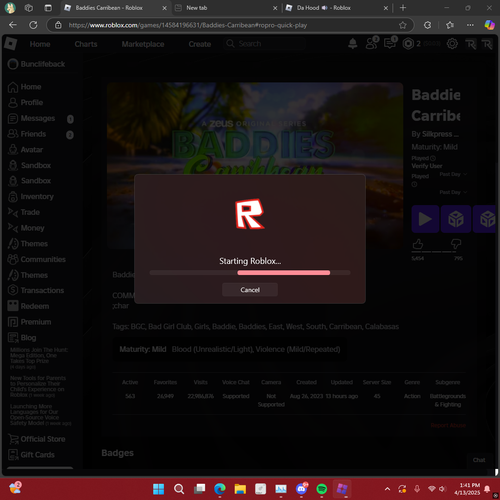Open the Home tab in Roblox top navigation
The height and width of the screenshot is (500, 500).
click(x=40, y=44)
